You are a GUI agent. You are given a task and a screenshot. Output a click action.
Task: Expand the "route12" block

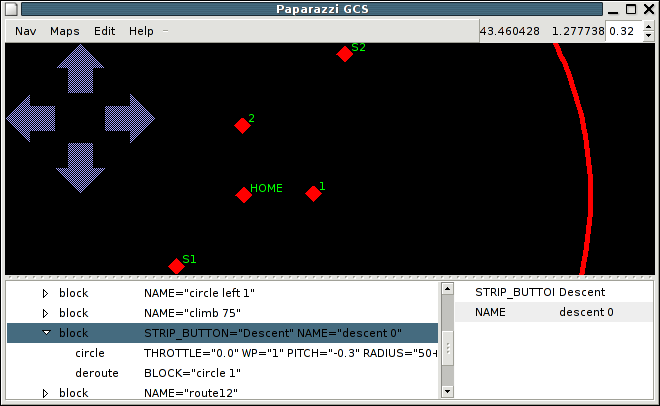(45, 393)
